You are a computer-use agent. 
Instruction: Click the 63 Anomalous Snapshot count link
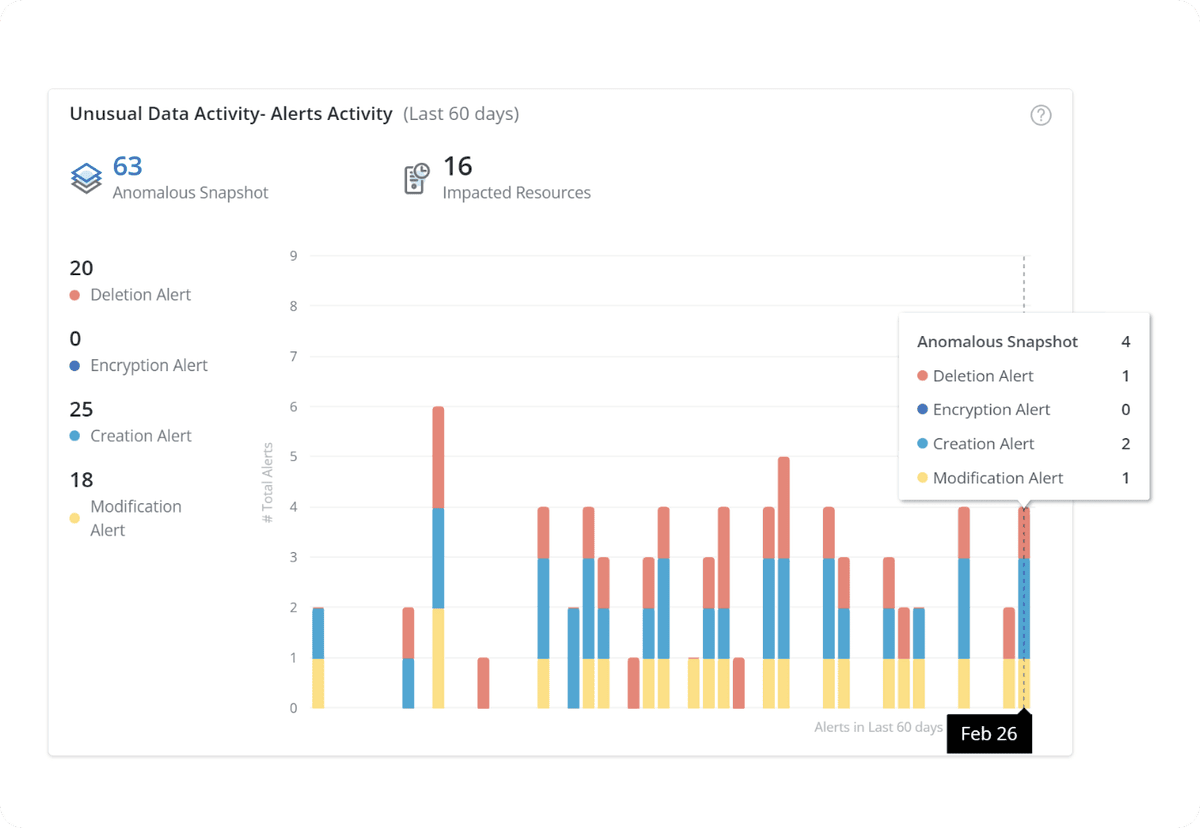[x=129, y=165]
